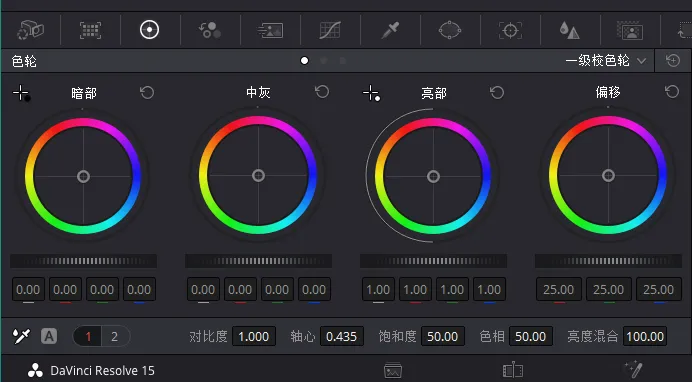Click the 中灰 master jog wheel
692x382 pixels.
258,261
